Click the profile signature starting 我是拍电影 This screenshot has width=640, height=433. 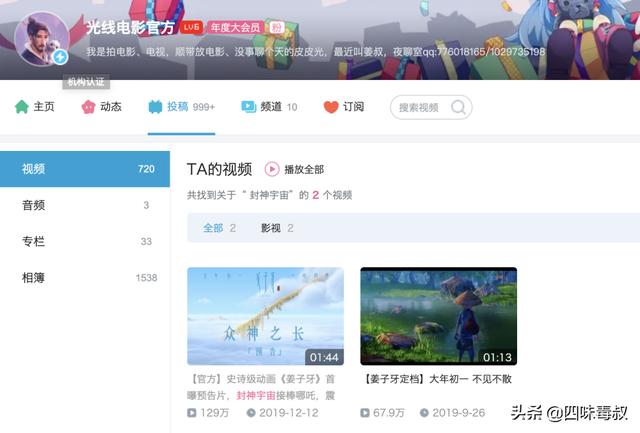[x=315, y=52]
